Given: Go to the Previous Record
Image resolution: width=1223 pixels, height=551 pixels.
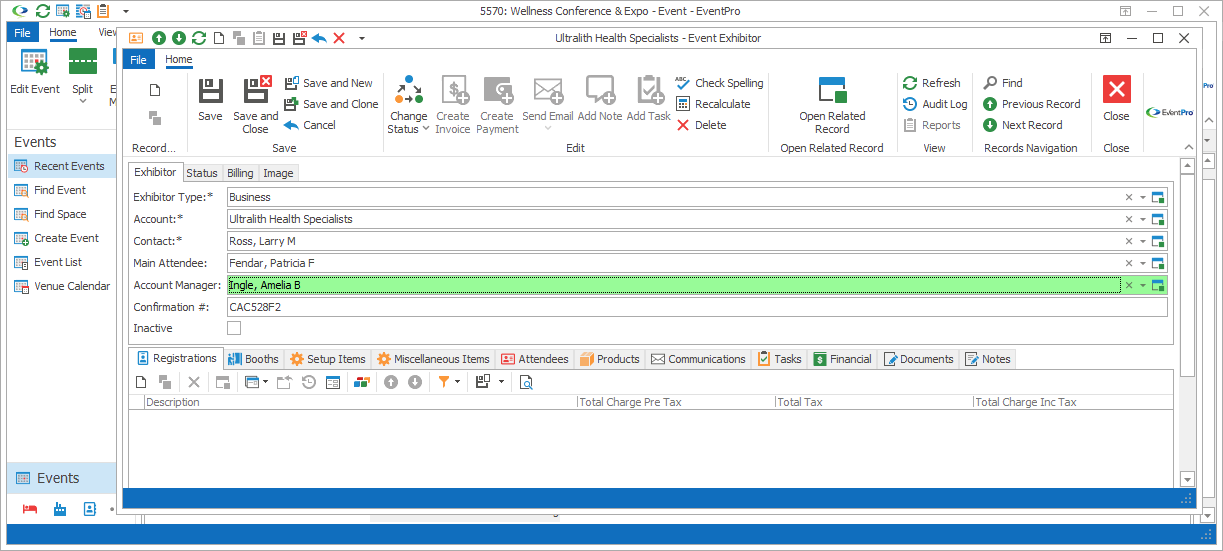Looking at the screenshot, I should (x=1032, y=104).
